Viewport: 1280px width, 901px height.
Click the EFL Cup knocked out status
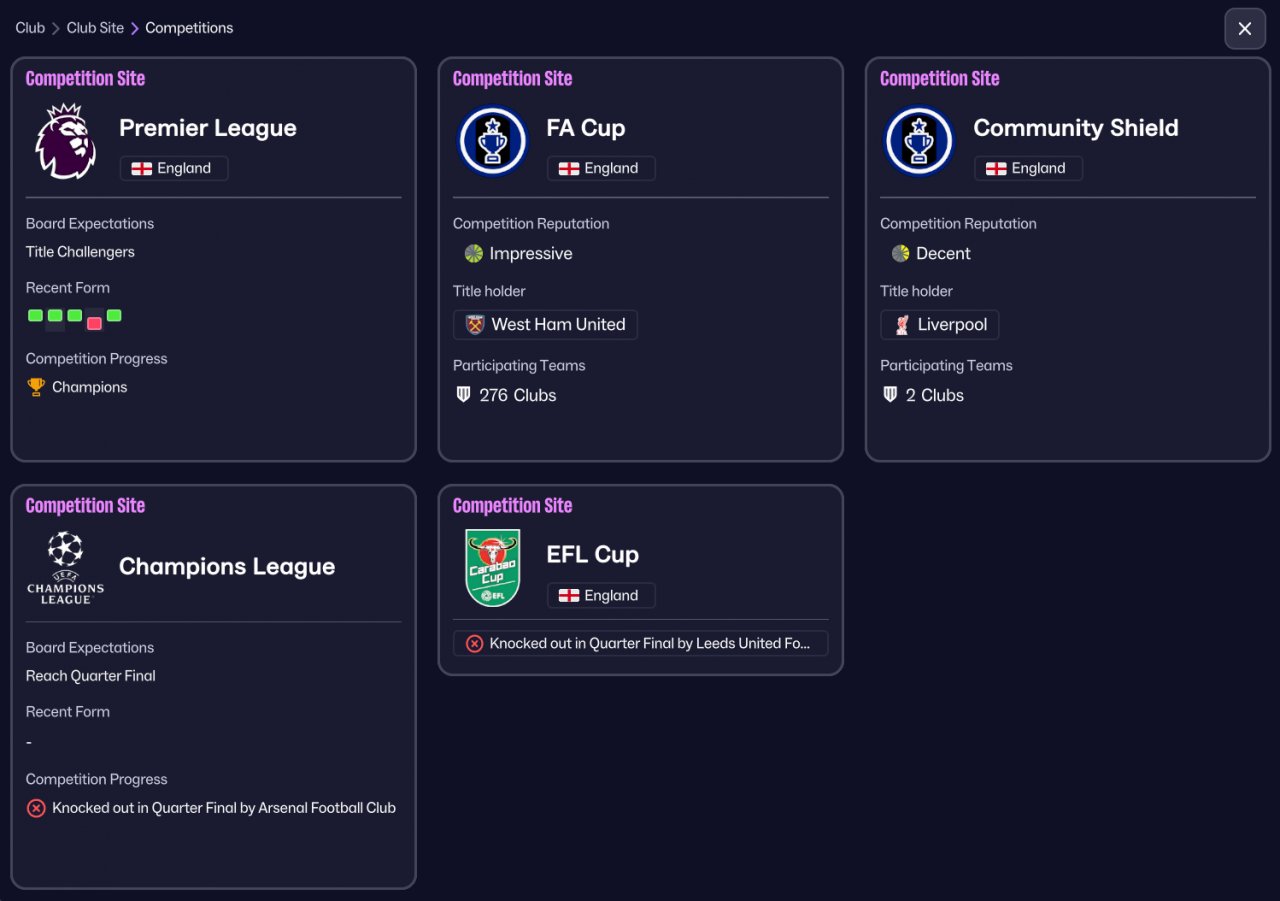click(640, 644)
